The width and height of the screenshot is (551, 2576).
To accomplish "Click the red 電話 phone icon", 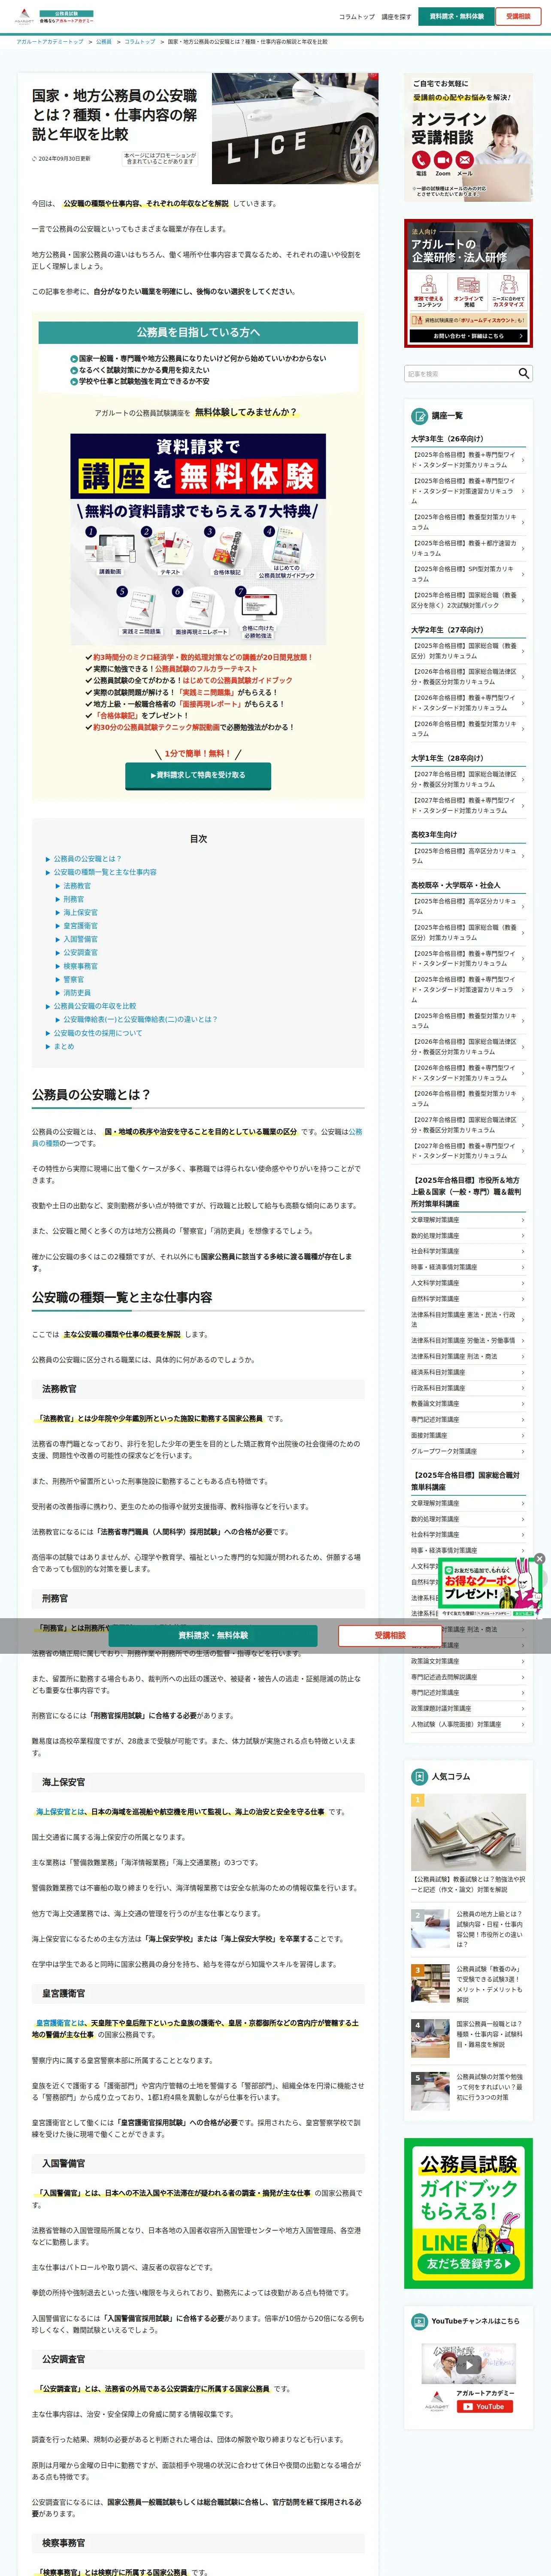I will [420, 160].
